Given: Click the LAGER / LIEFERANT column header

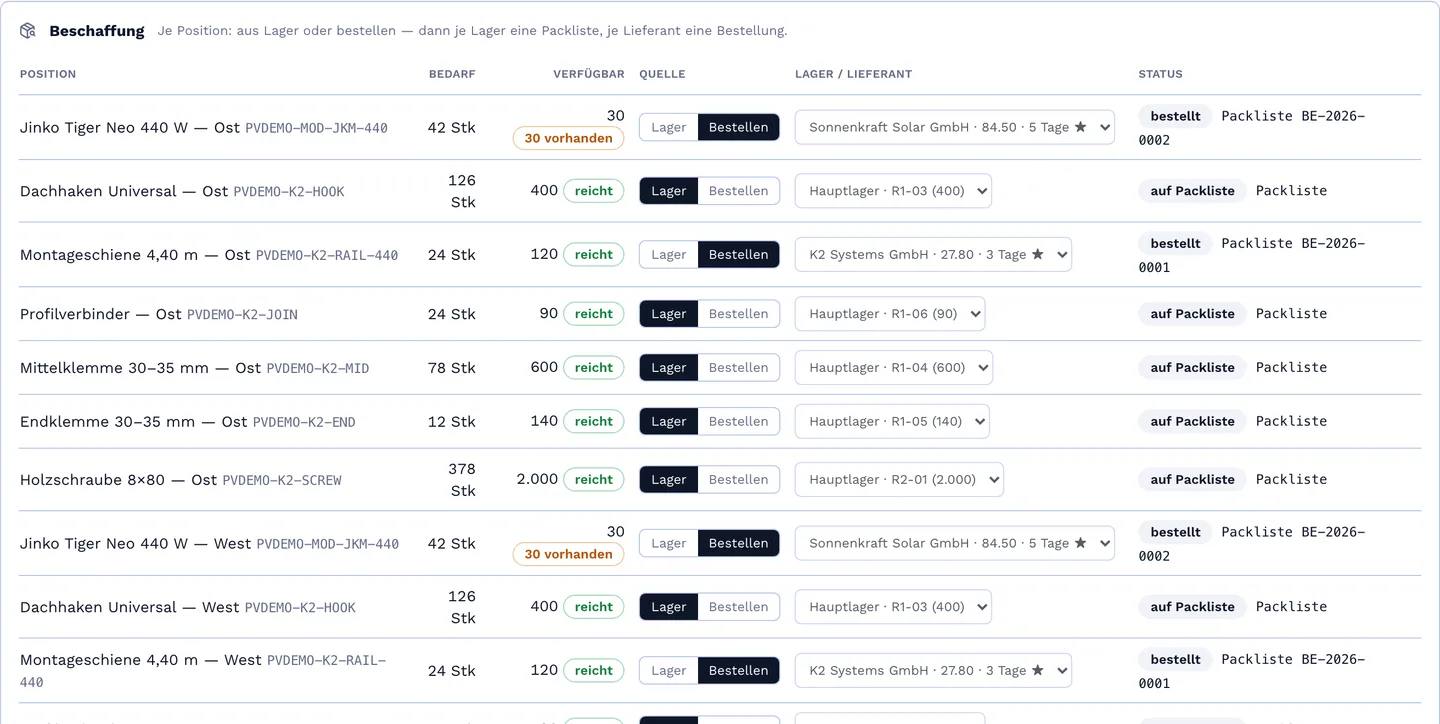Looking at the screenshot, I should tap(853, 74).
